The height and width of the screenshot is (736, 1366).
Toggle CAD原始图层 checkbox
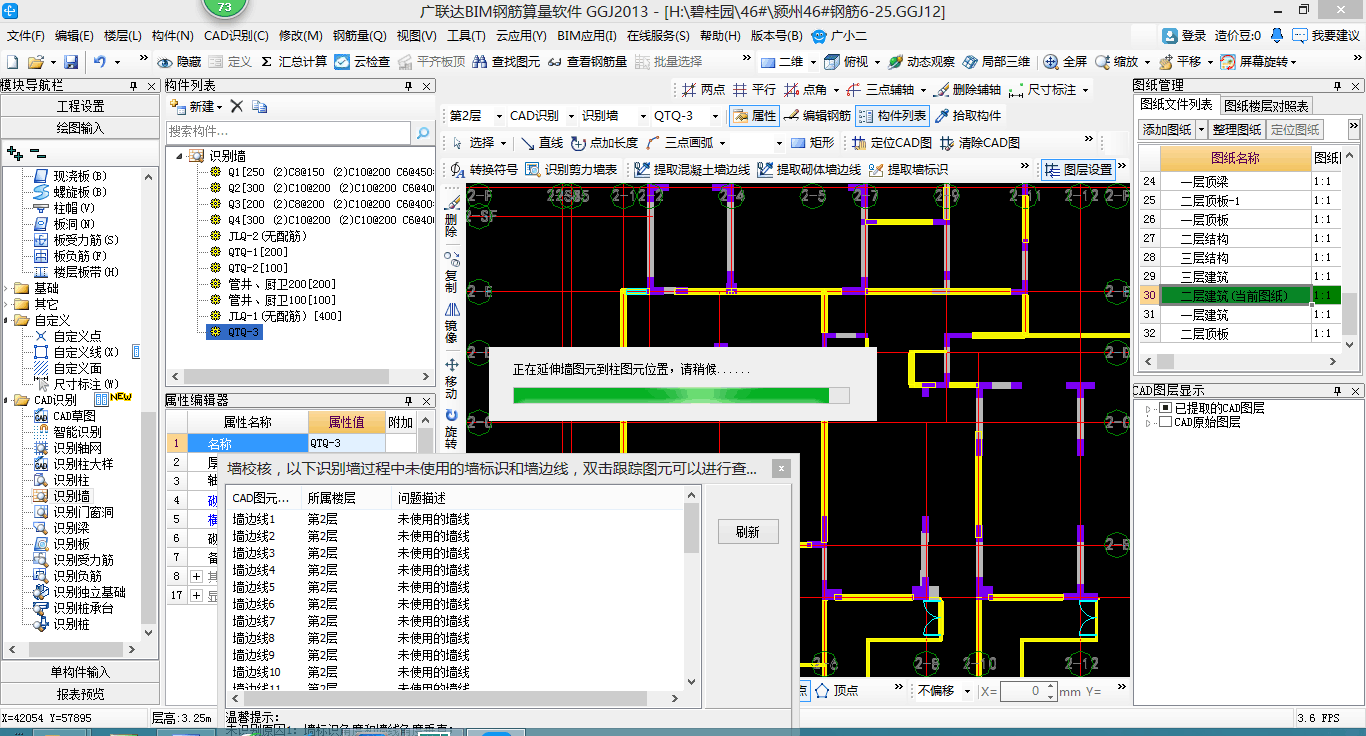click(1165, 422)
